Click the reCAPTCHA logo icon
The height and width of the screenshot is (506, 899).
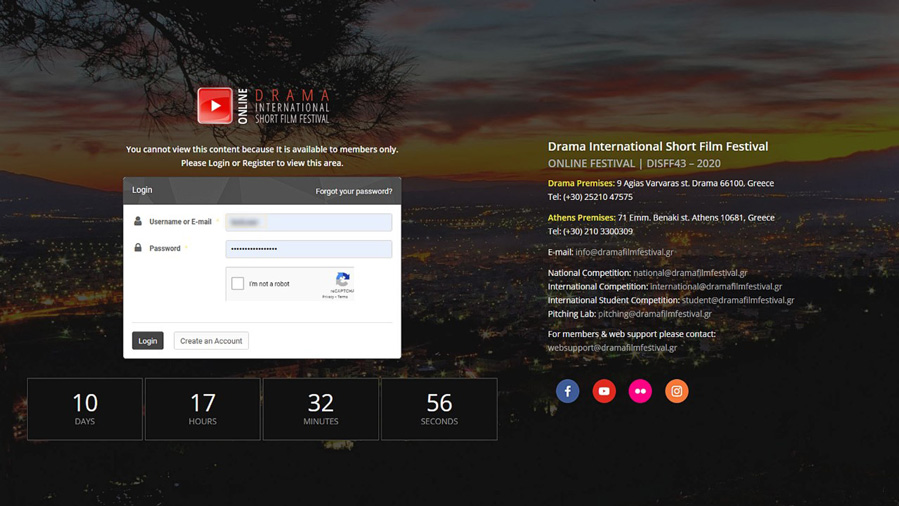342,280
